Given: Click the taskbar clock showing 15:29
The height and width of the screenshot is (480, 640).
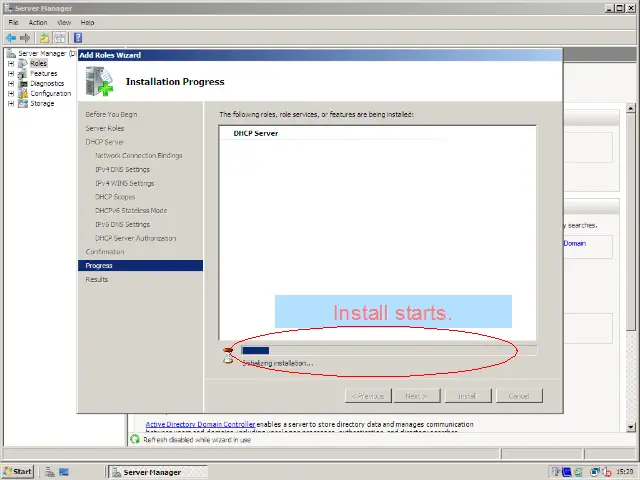Looking at the screenshot, I should (625, 472).
